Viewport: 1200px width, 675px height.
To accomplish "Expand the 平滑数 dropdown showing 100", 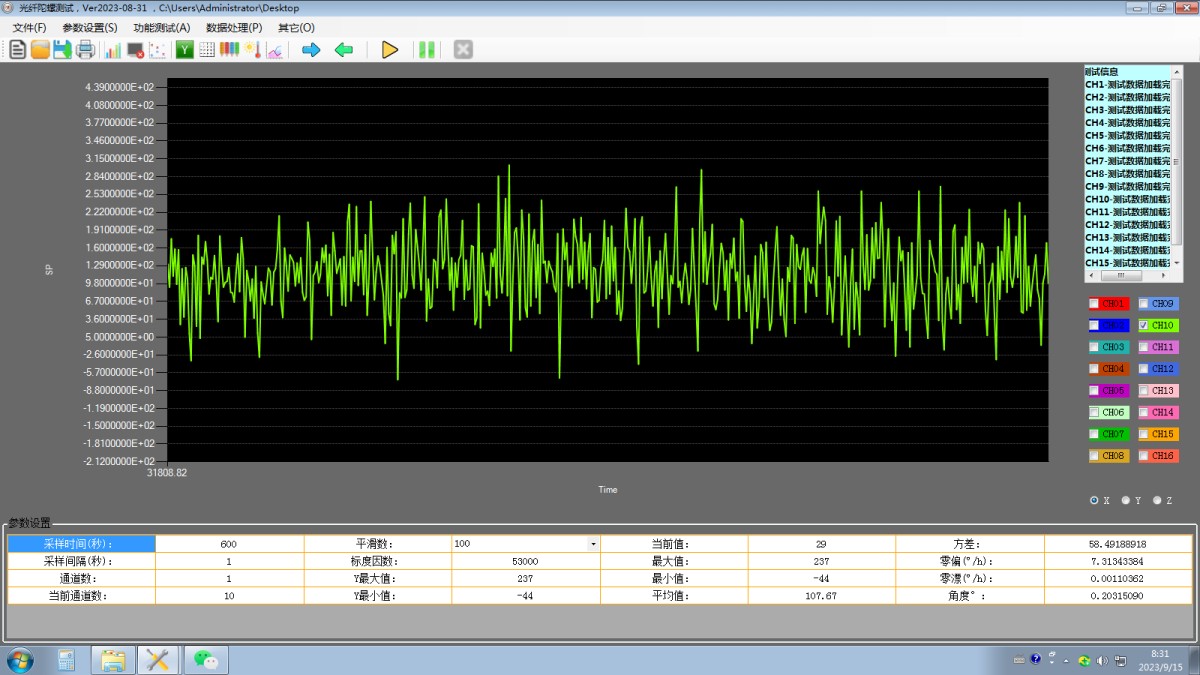I will pos(593,544).
